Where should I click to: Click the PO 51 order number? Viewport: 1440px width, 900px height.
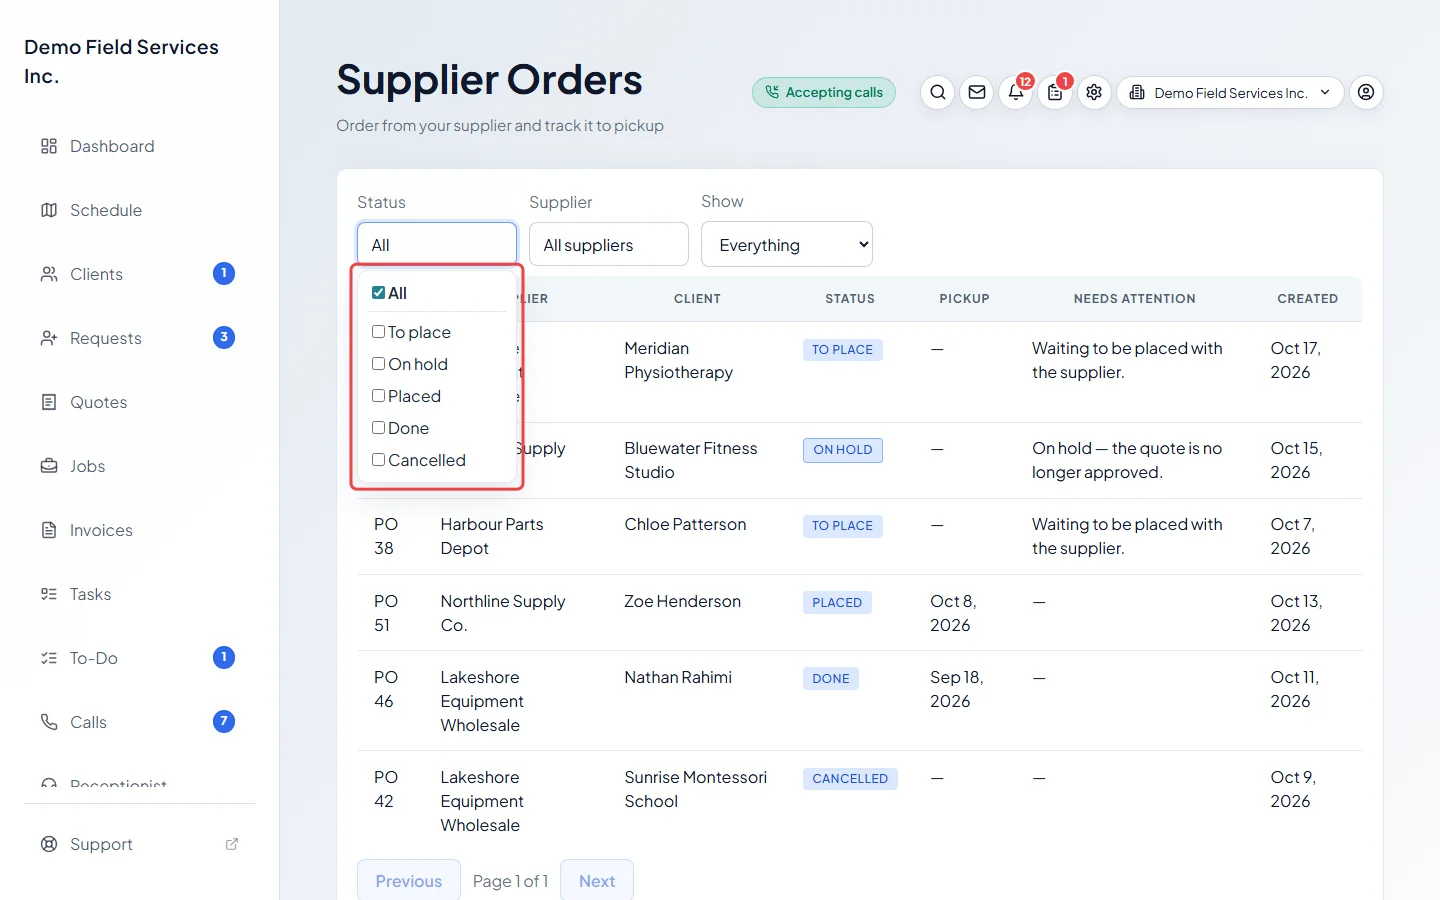pos(386,613)
